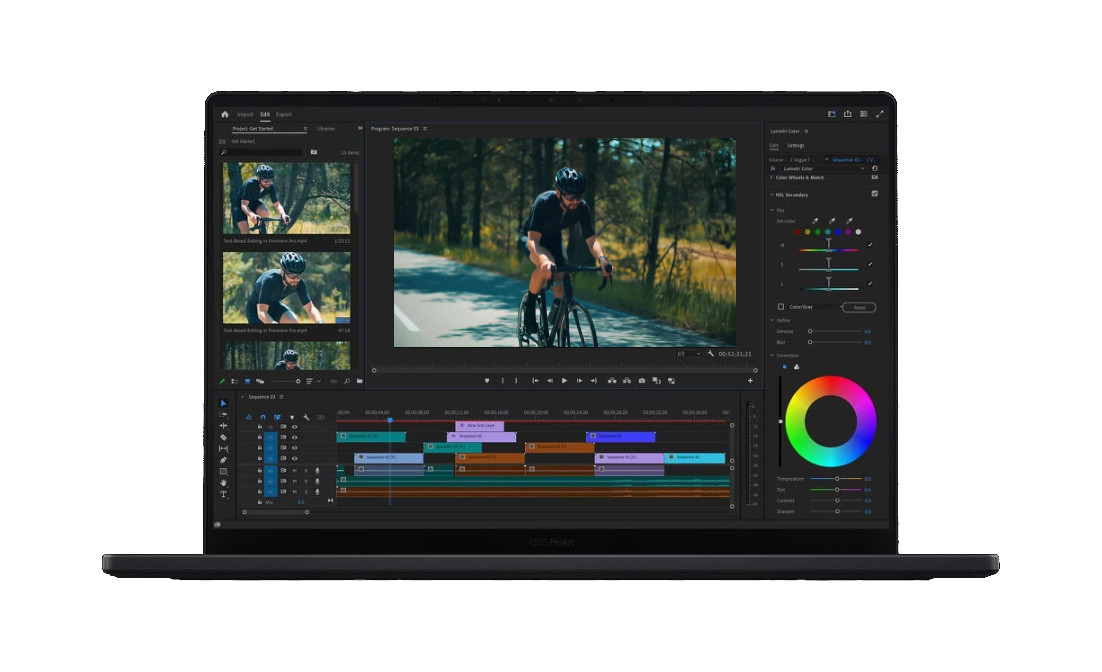Collapse the Refine section
Viewport: 1102px width, 672px height.
pos(772,320)
